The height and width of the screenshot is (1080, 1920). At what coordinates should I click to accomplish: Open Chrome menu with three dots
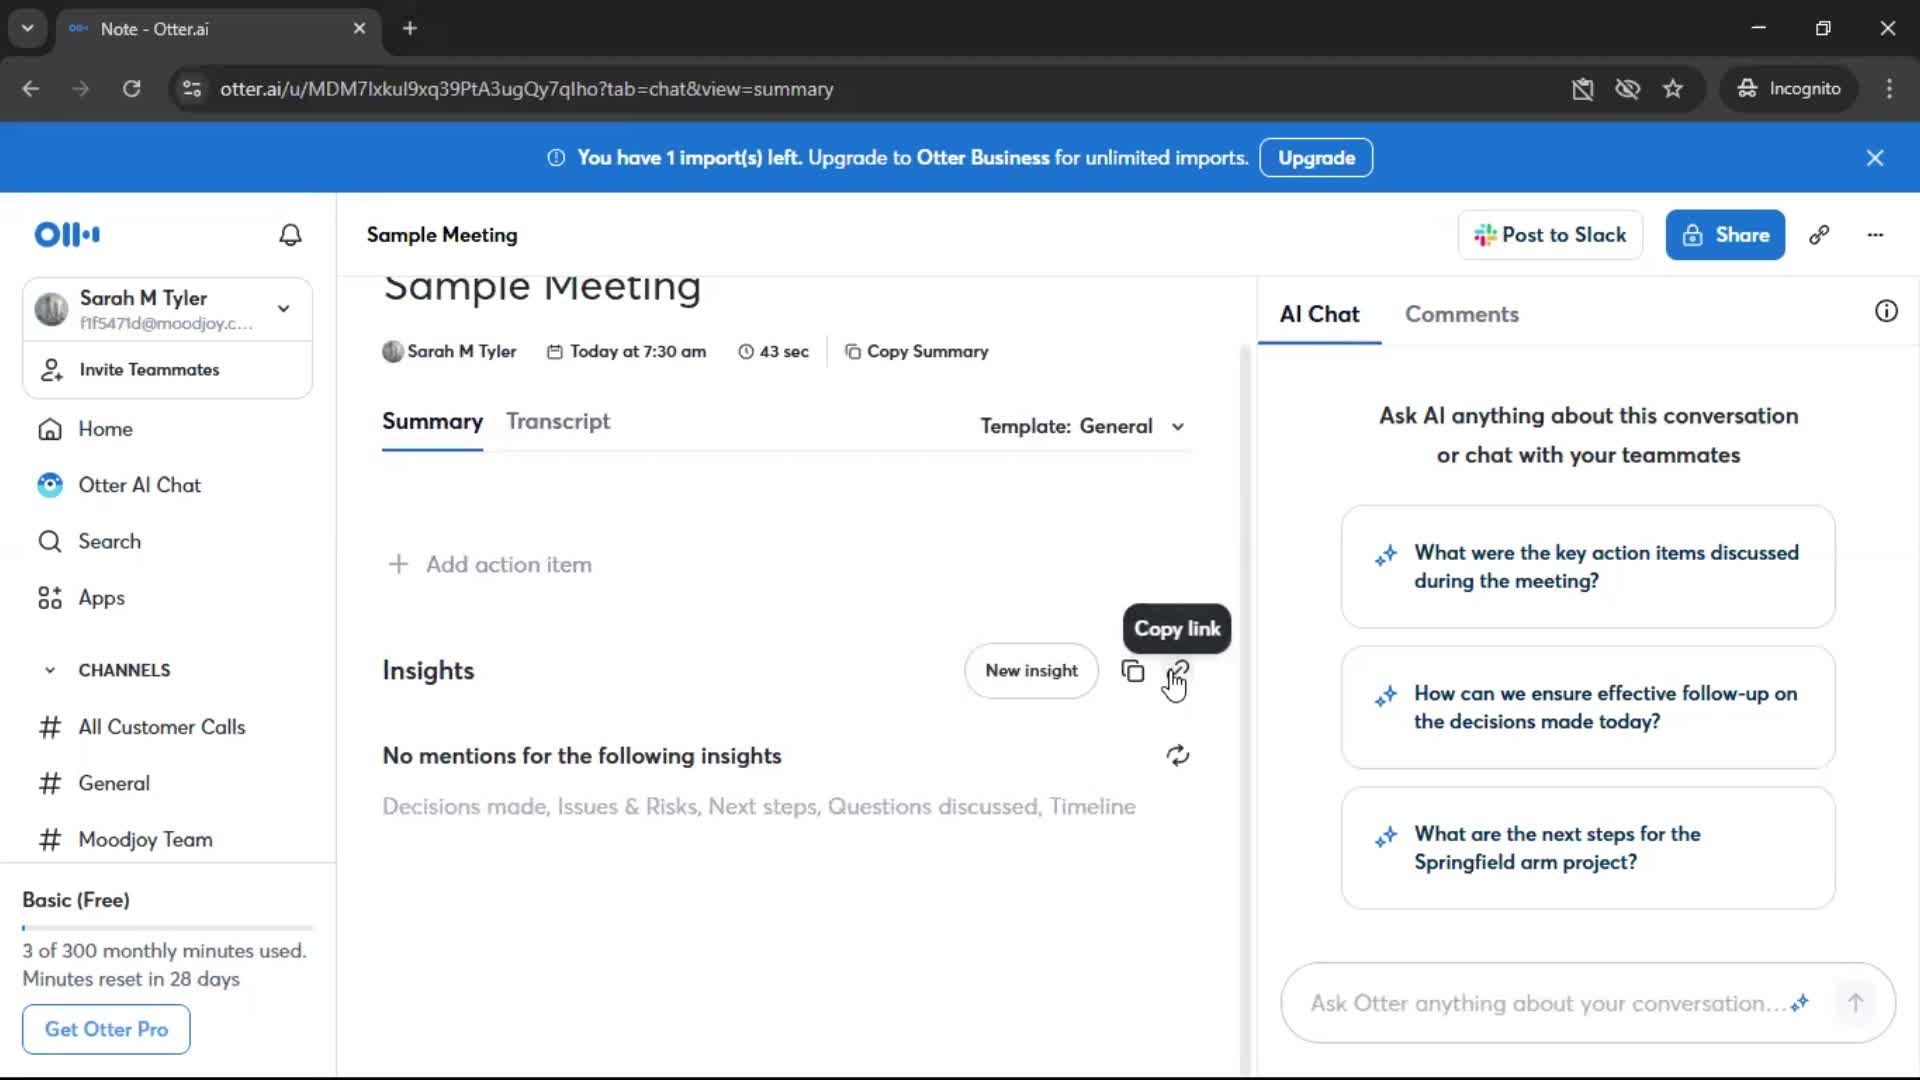click(x=1889, y=89)
